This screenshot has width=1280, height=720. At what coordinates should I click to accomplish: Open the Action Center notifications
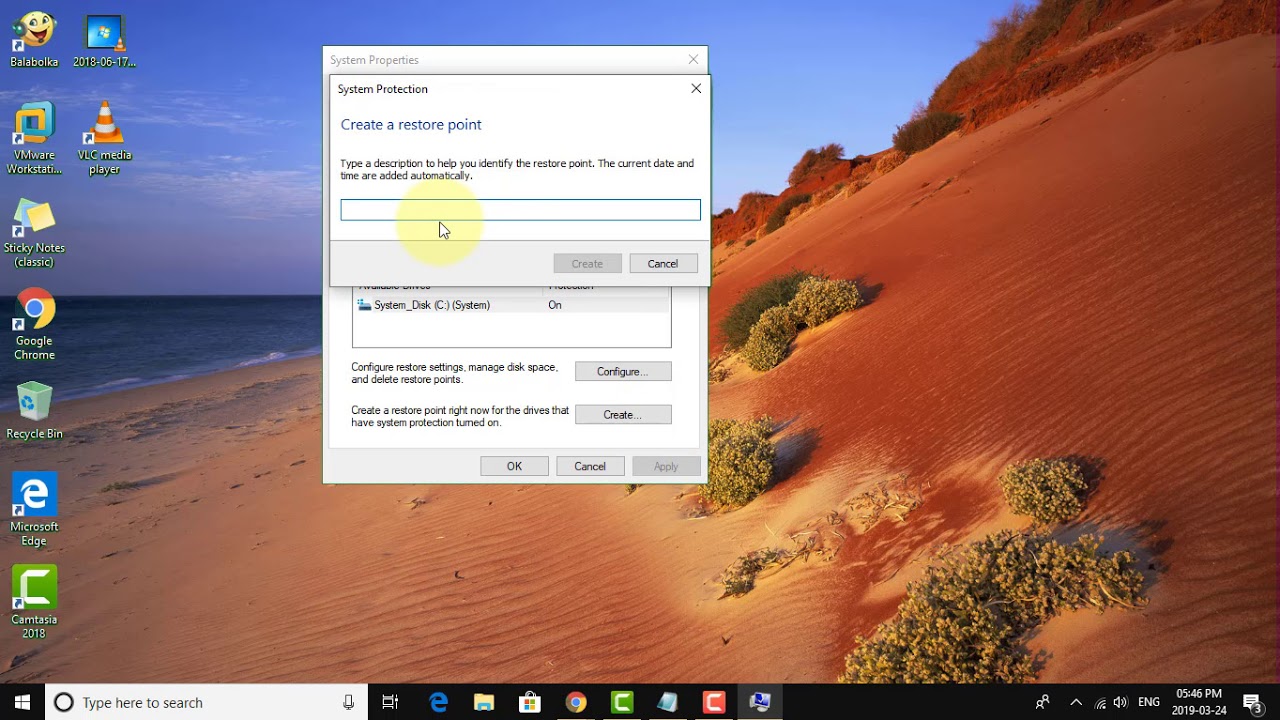(x=1254, y=702)
